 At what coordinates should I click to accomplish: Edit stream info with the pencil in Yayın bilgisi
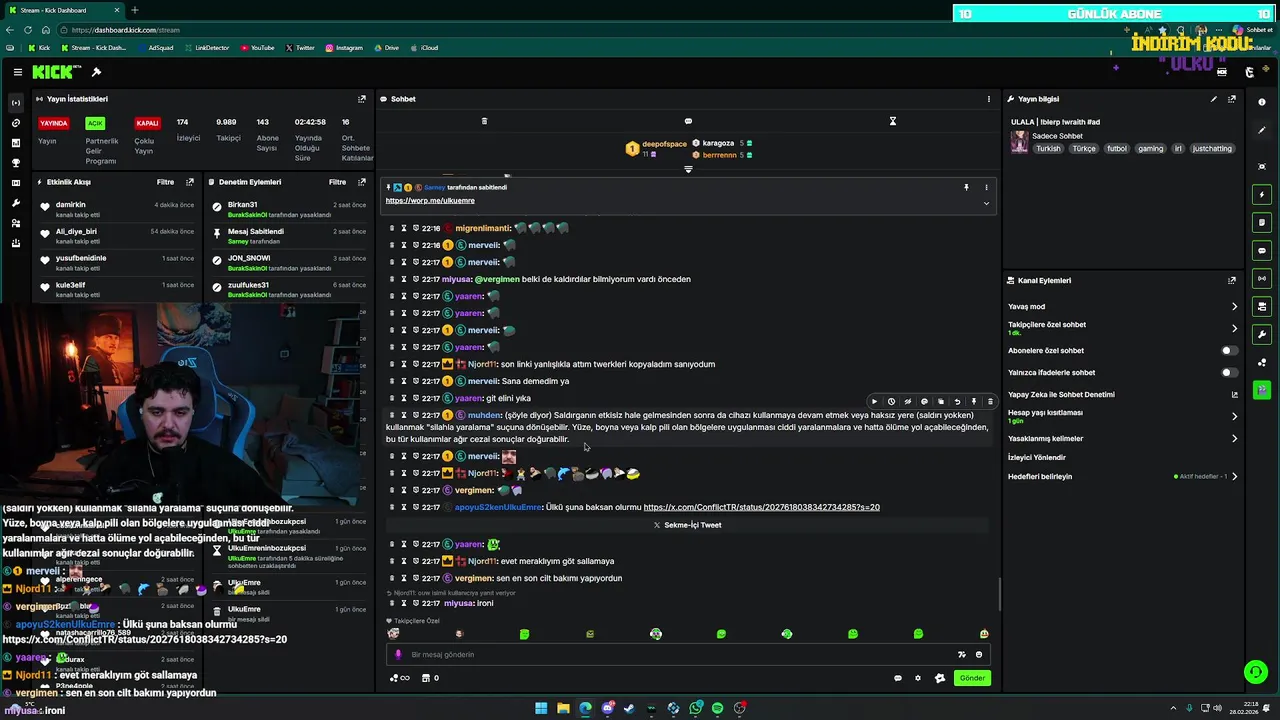pos(1214,99)
